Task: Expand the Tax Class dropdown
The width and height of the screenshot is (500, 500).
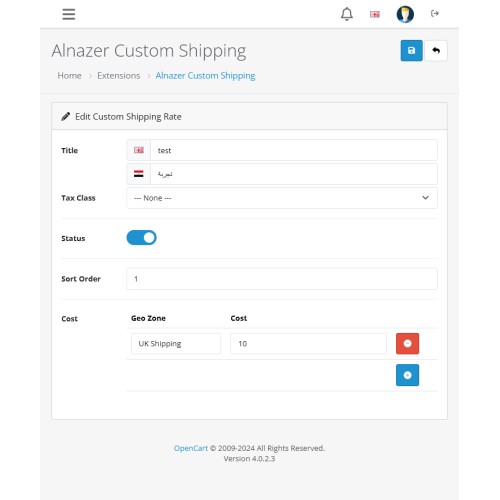Action: tap(282, 198)
